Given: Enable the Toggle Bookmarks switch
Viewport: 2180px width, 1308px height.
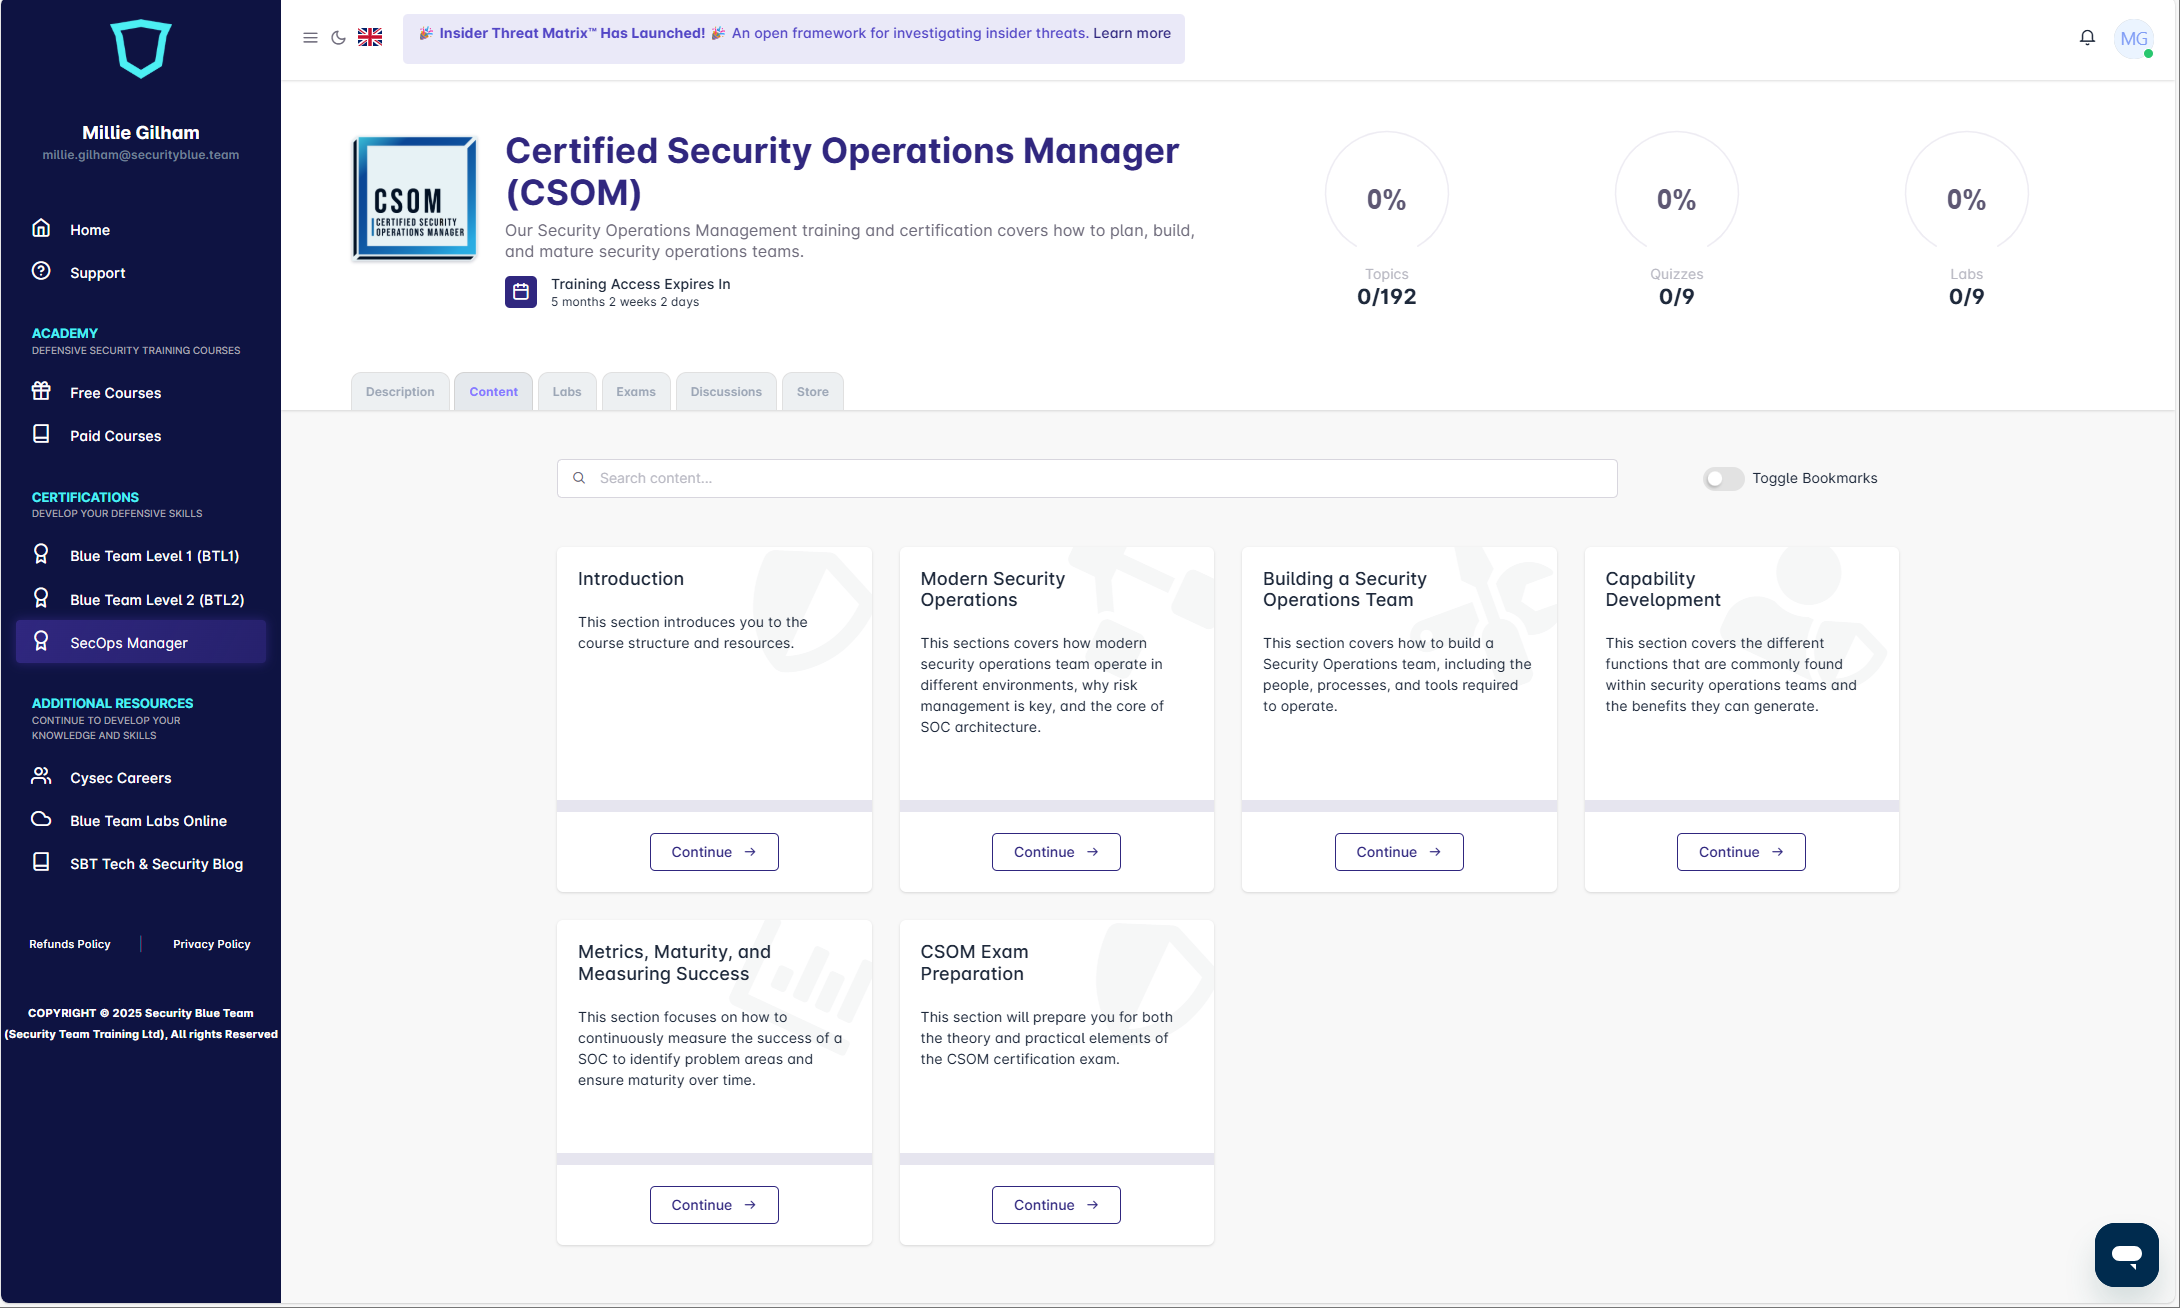Looking at the screenshot, I should click(1723, 479).
